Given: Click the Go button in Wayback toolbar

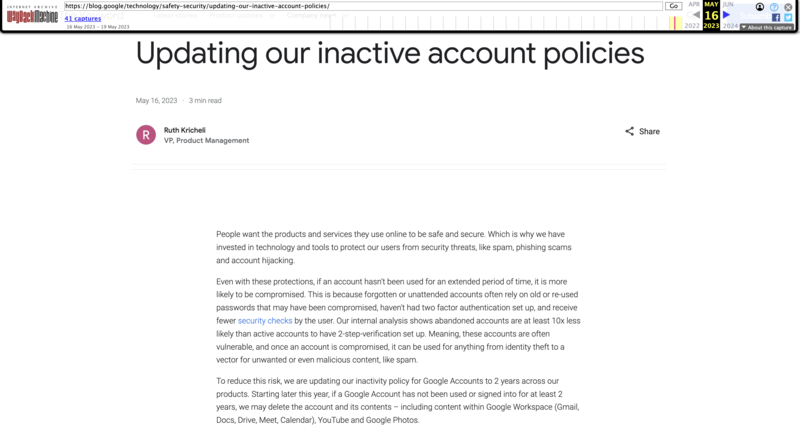Looking at the screenshot, I should pos(673,6).
